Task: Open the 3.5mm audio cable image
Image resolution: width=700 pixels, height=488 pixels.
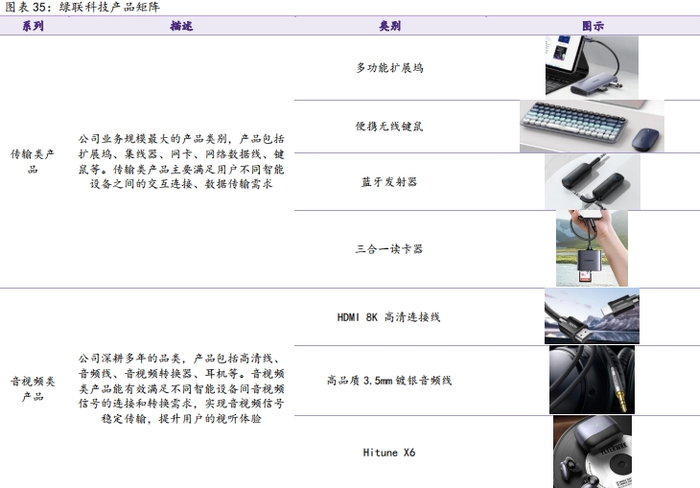Action: [592, 380]
